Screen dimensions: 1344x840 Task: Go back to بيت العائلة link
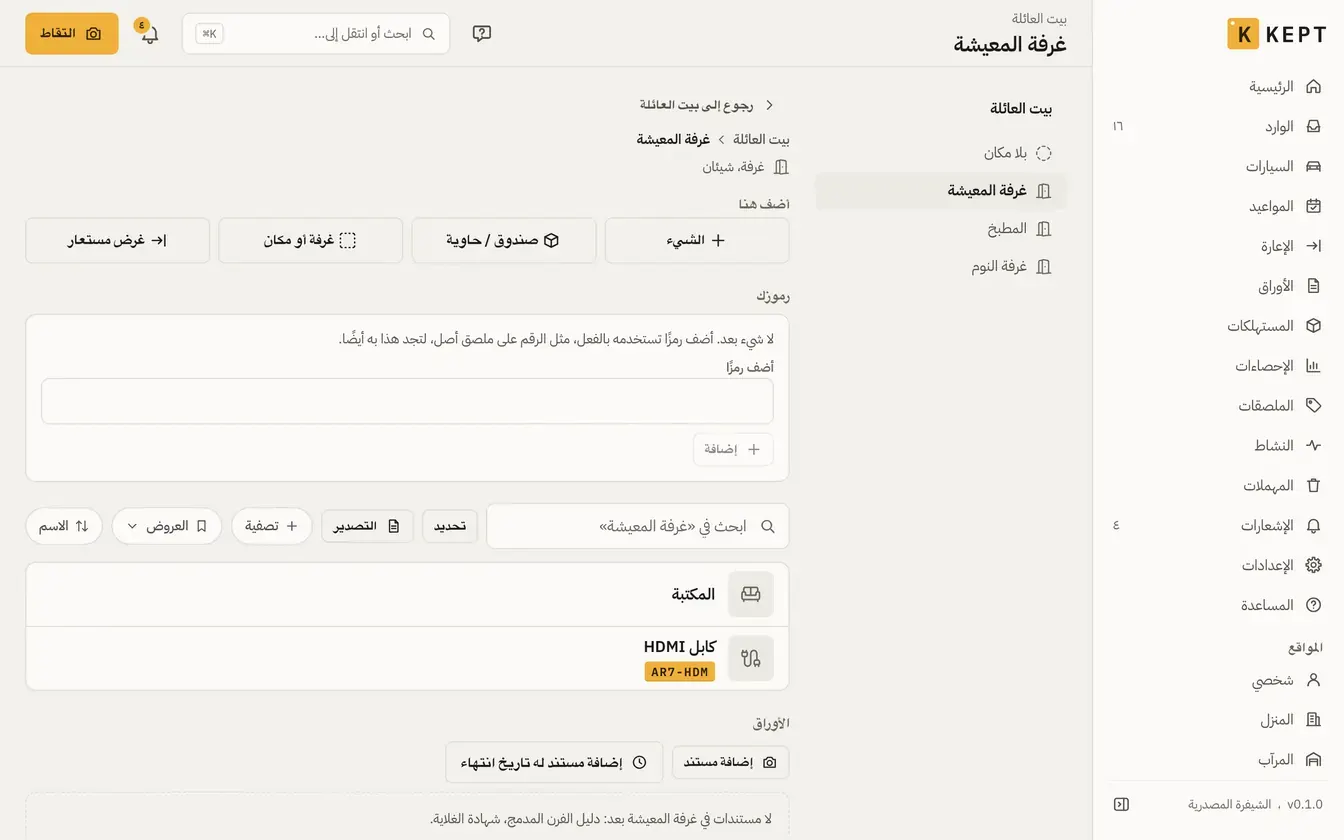708,105
